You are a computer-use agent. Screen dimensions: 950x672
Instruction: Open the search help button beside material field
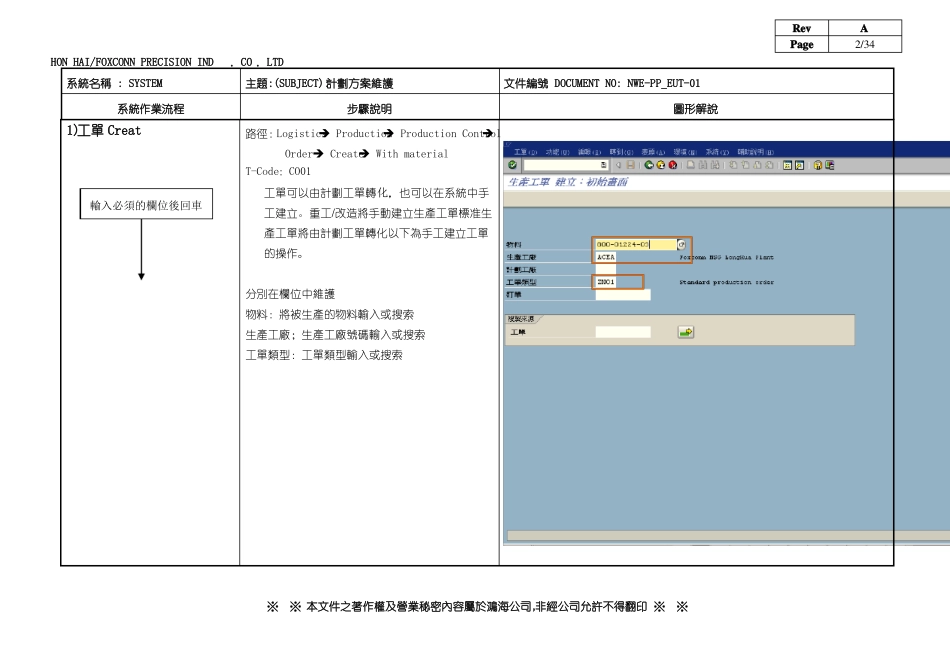(682, 244)
